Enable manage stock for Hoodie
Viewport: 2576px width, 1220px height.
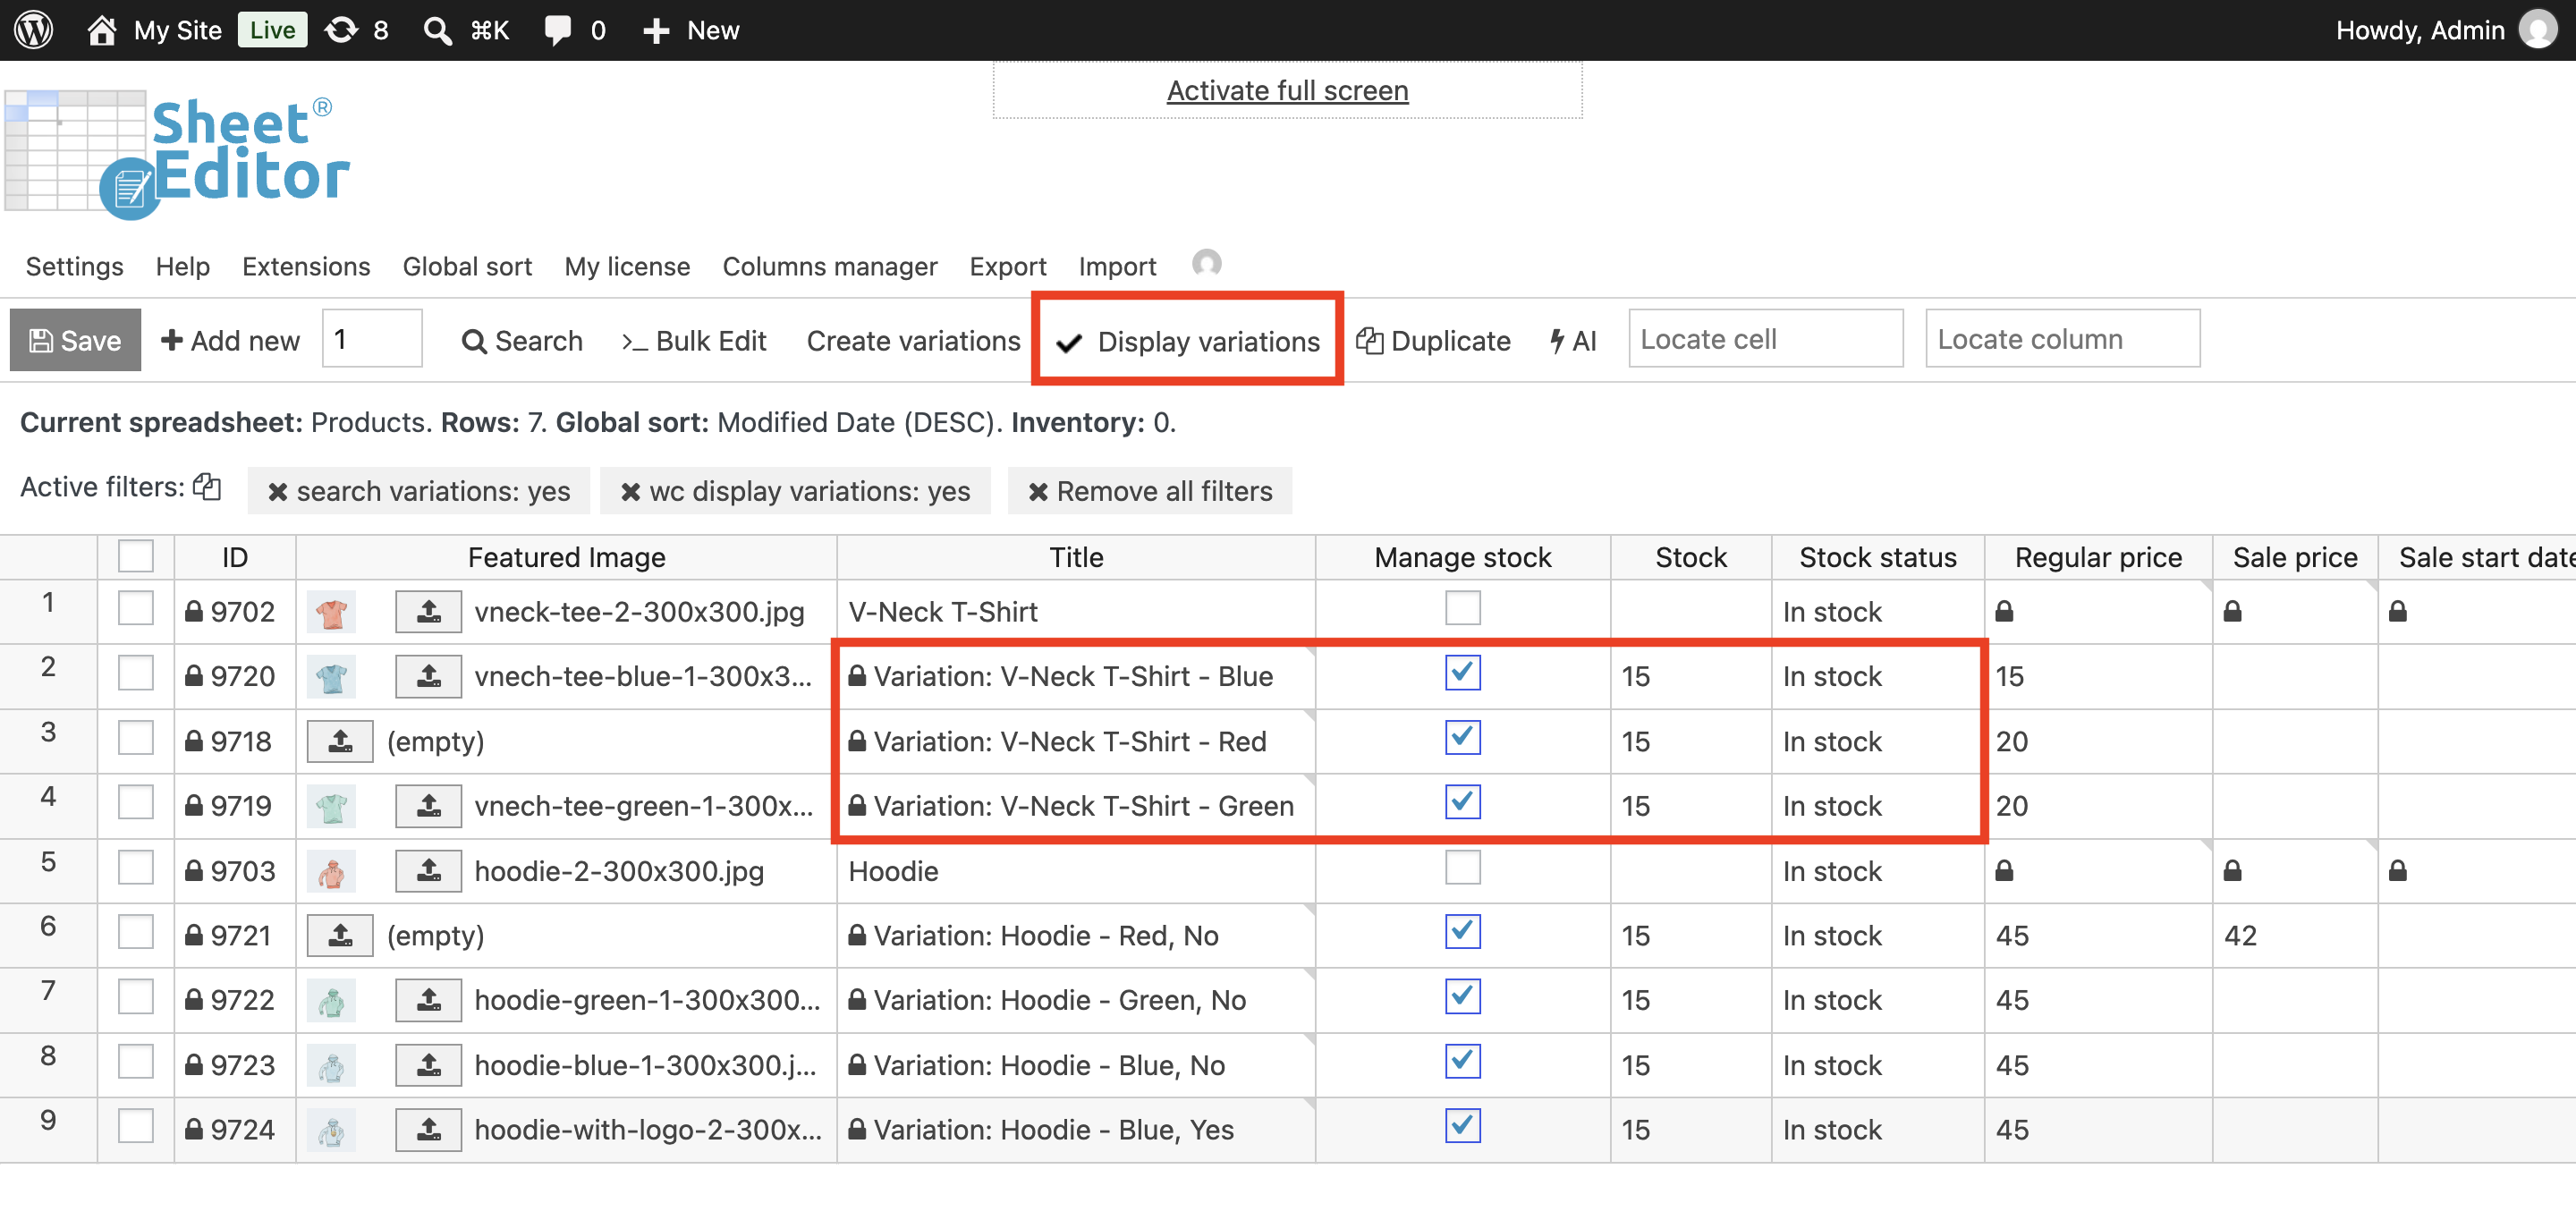tap(1462, 868)
